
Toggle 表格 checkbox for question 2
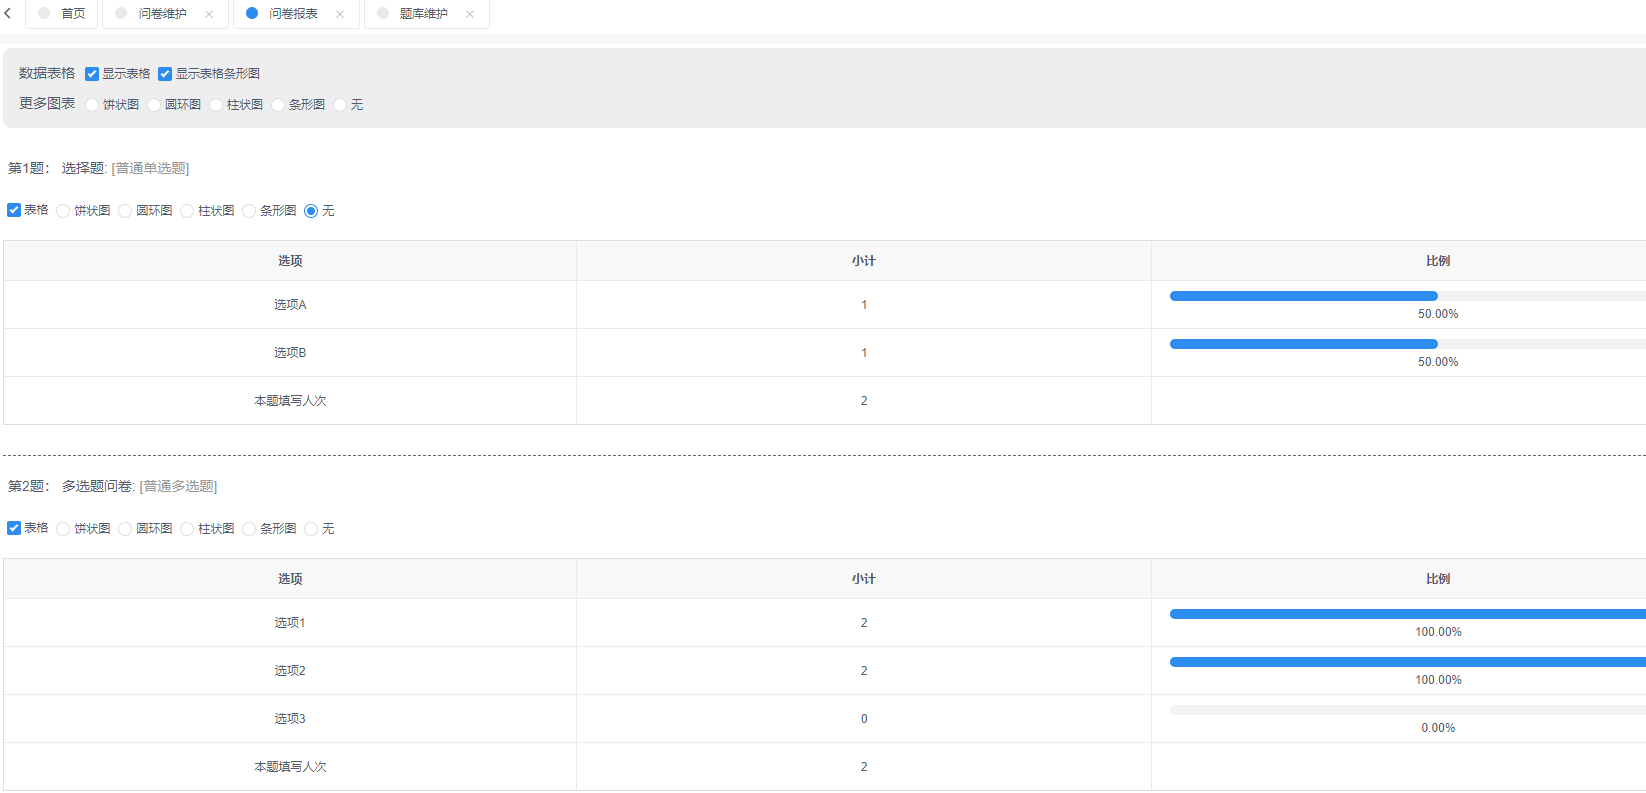pyautogui.click(x=14, y=528)
